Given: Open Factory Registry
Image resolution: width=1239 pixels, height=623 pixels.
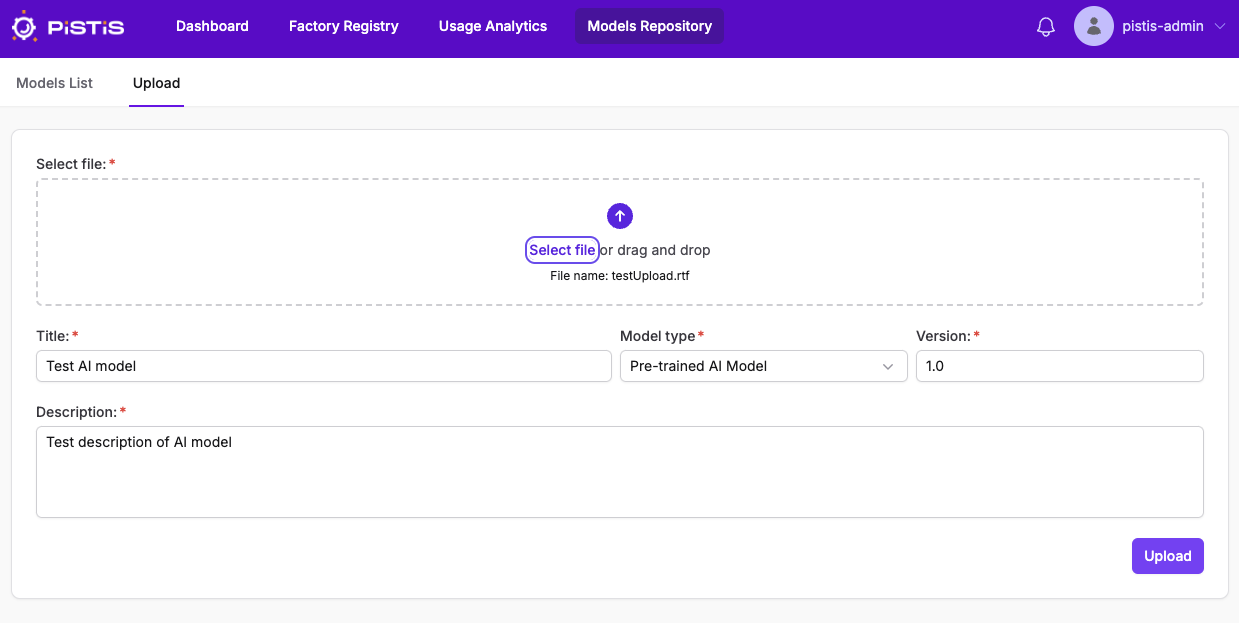Looking at the screenshot, I should [344, 26].
